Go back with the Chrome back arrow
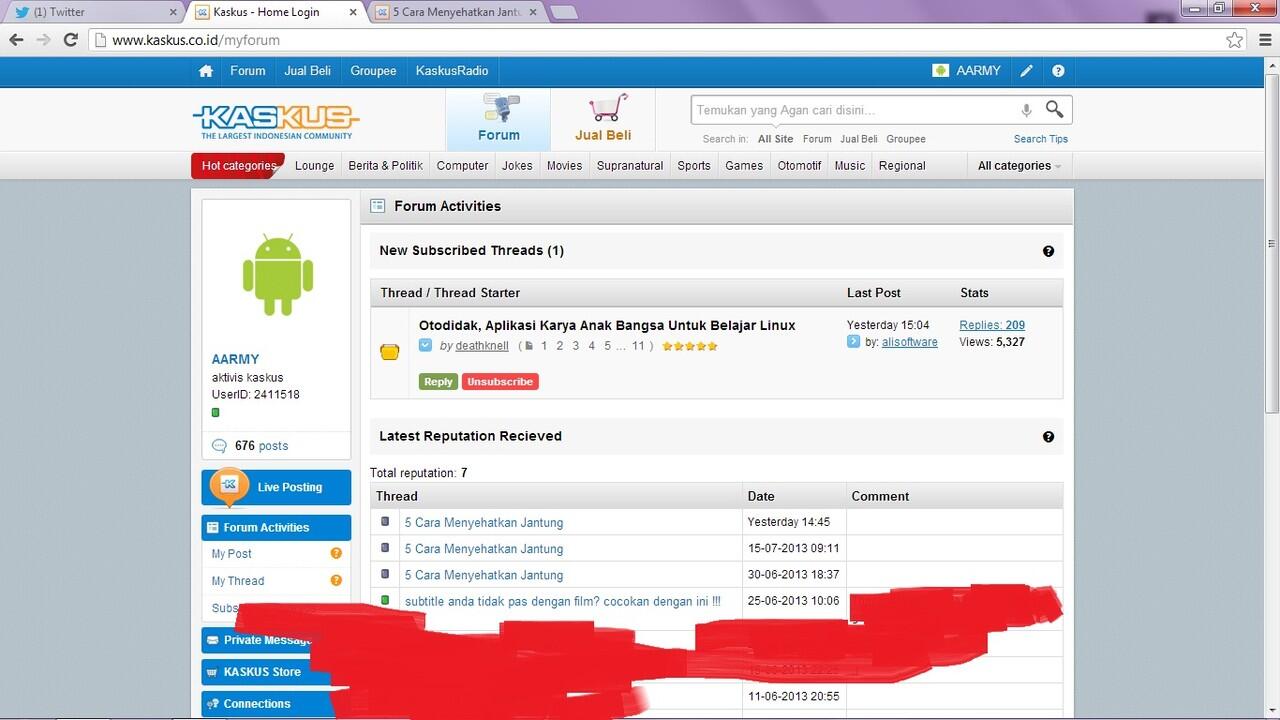Viewport: 1280px width, 720px height. tap(16, 40)
